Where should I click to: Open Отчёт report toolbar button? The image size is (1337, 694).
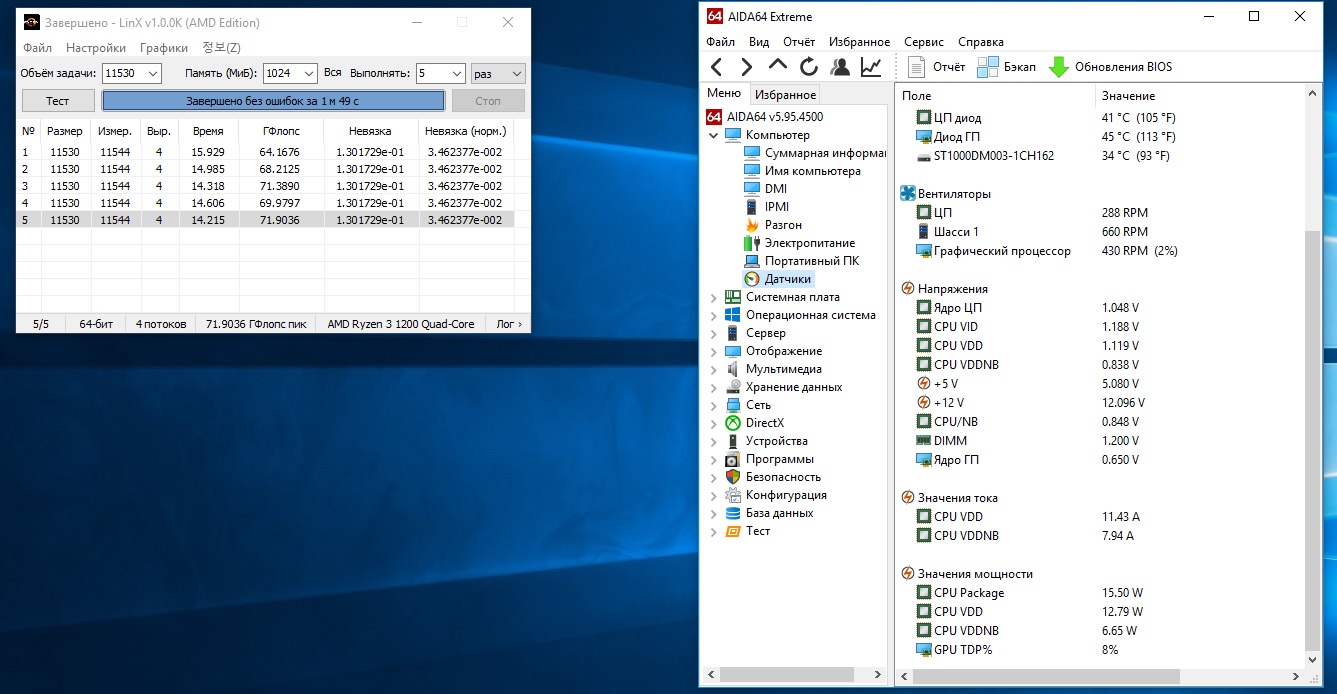pyautogui.click(x=936, y=67)
